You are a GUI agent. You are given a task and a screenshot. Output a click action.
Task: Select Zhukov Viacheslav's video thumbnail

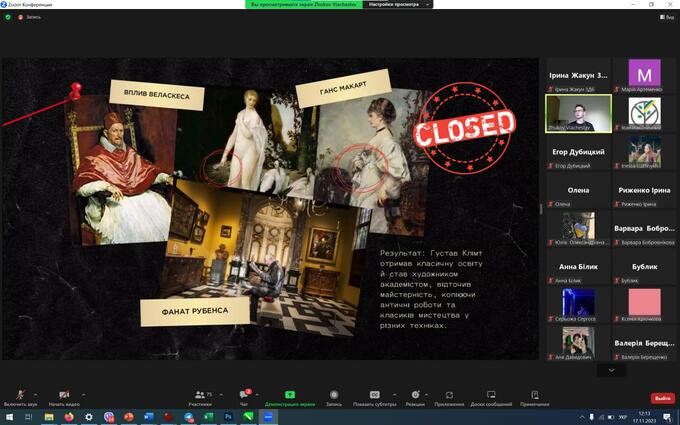click(x=579, y=114)
